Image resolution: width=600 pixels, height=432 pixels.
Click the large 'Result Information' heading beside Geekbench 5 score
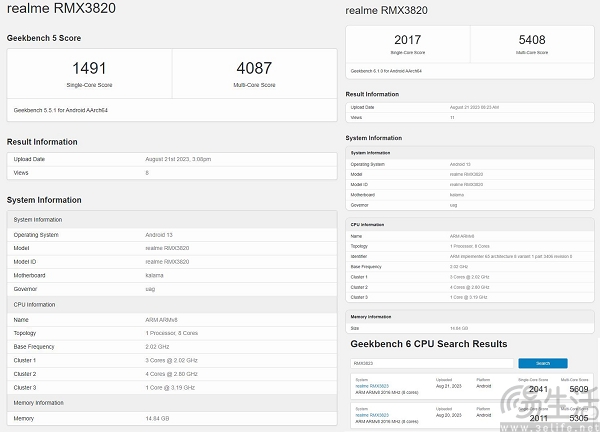coord(42,142)
